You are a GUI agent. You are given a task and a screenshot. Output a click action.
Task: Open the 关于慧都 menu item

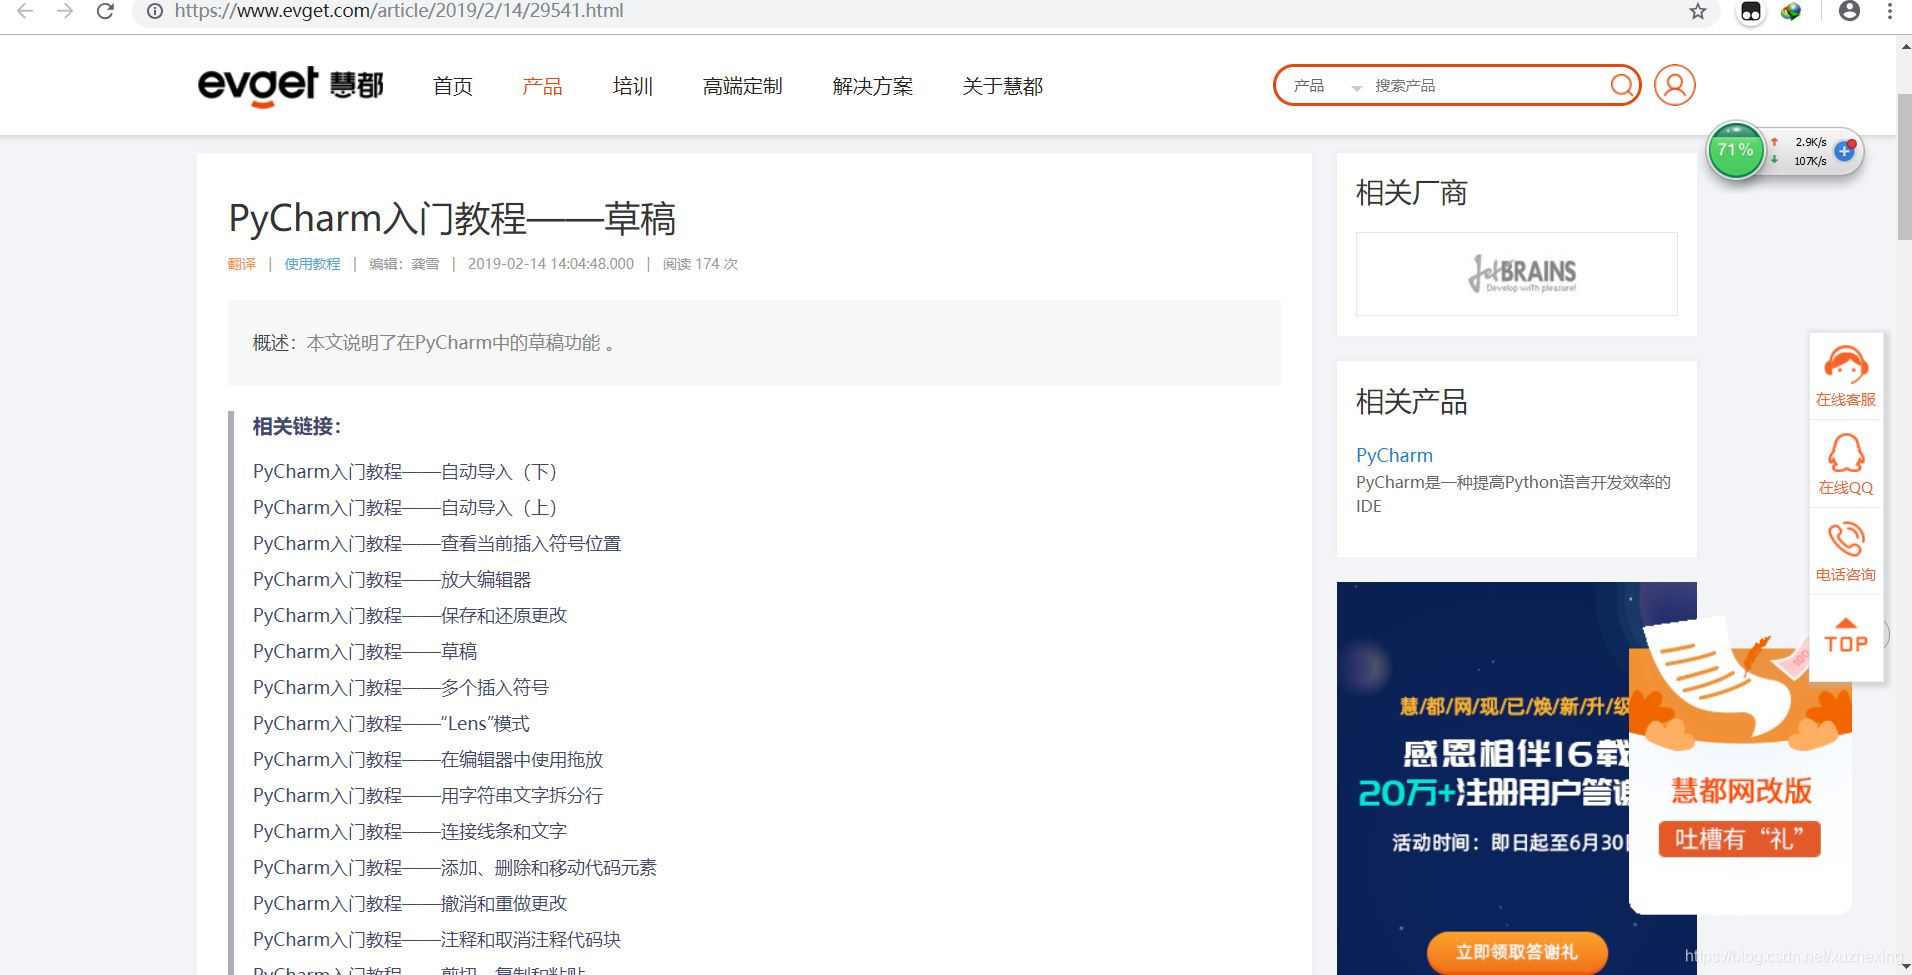click(1003, 87)
